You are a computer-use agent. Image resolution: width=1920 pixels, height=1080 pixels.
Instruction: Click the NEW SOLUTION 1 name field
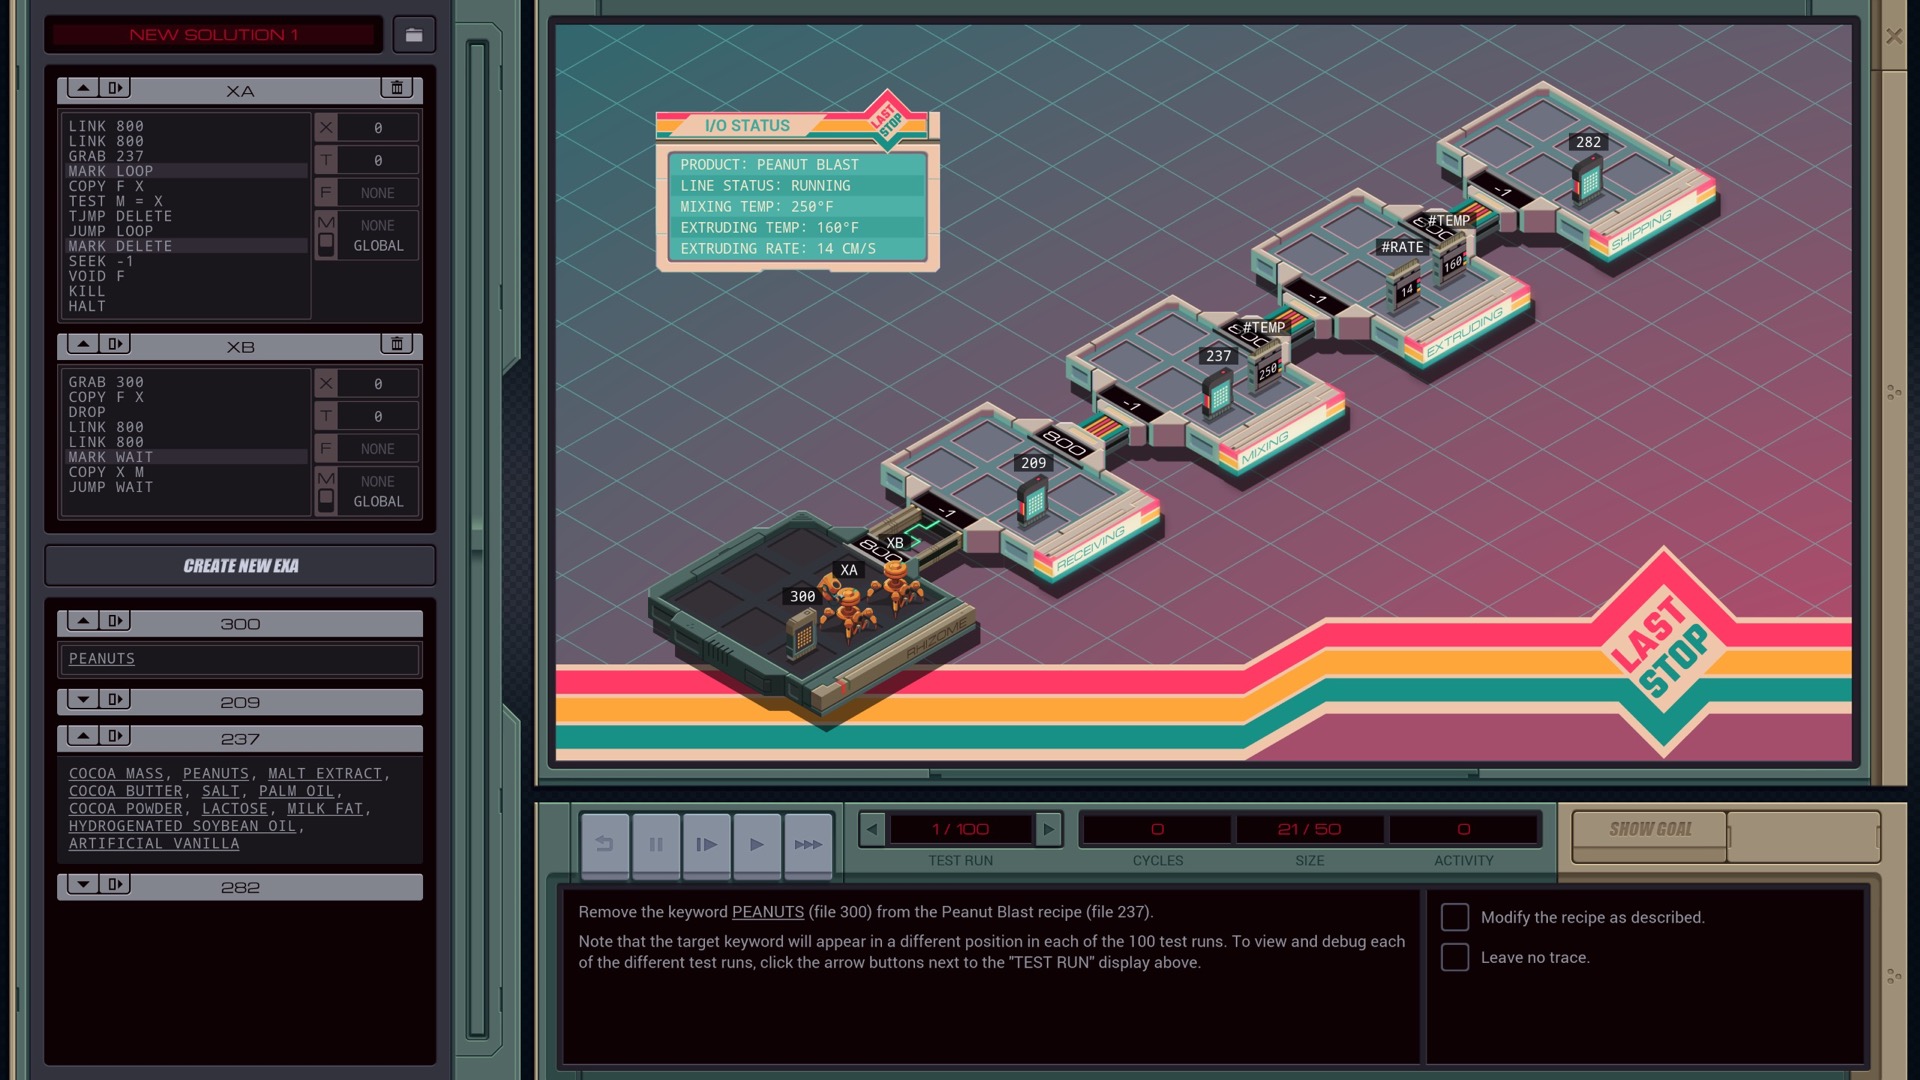(214, 35)
